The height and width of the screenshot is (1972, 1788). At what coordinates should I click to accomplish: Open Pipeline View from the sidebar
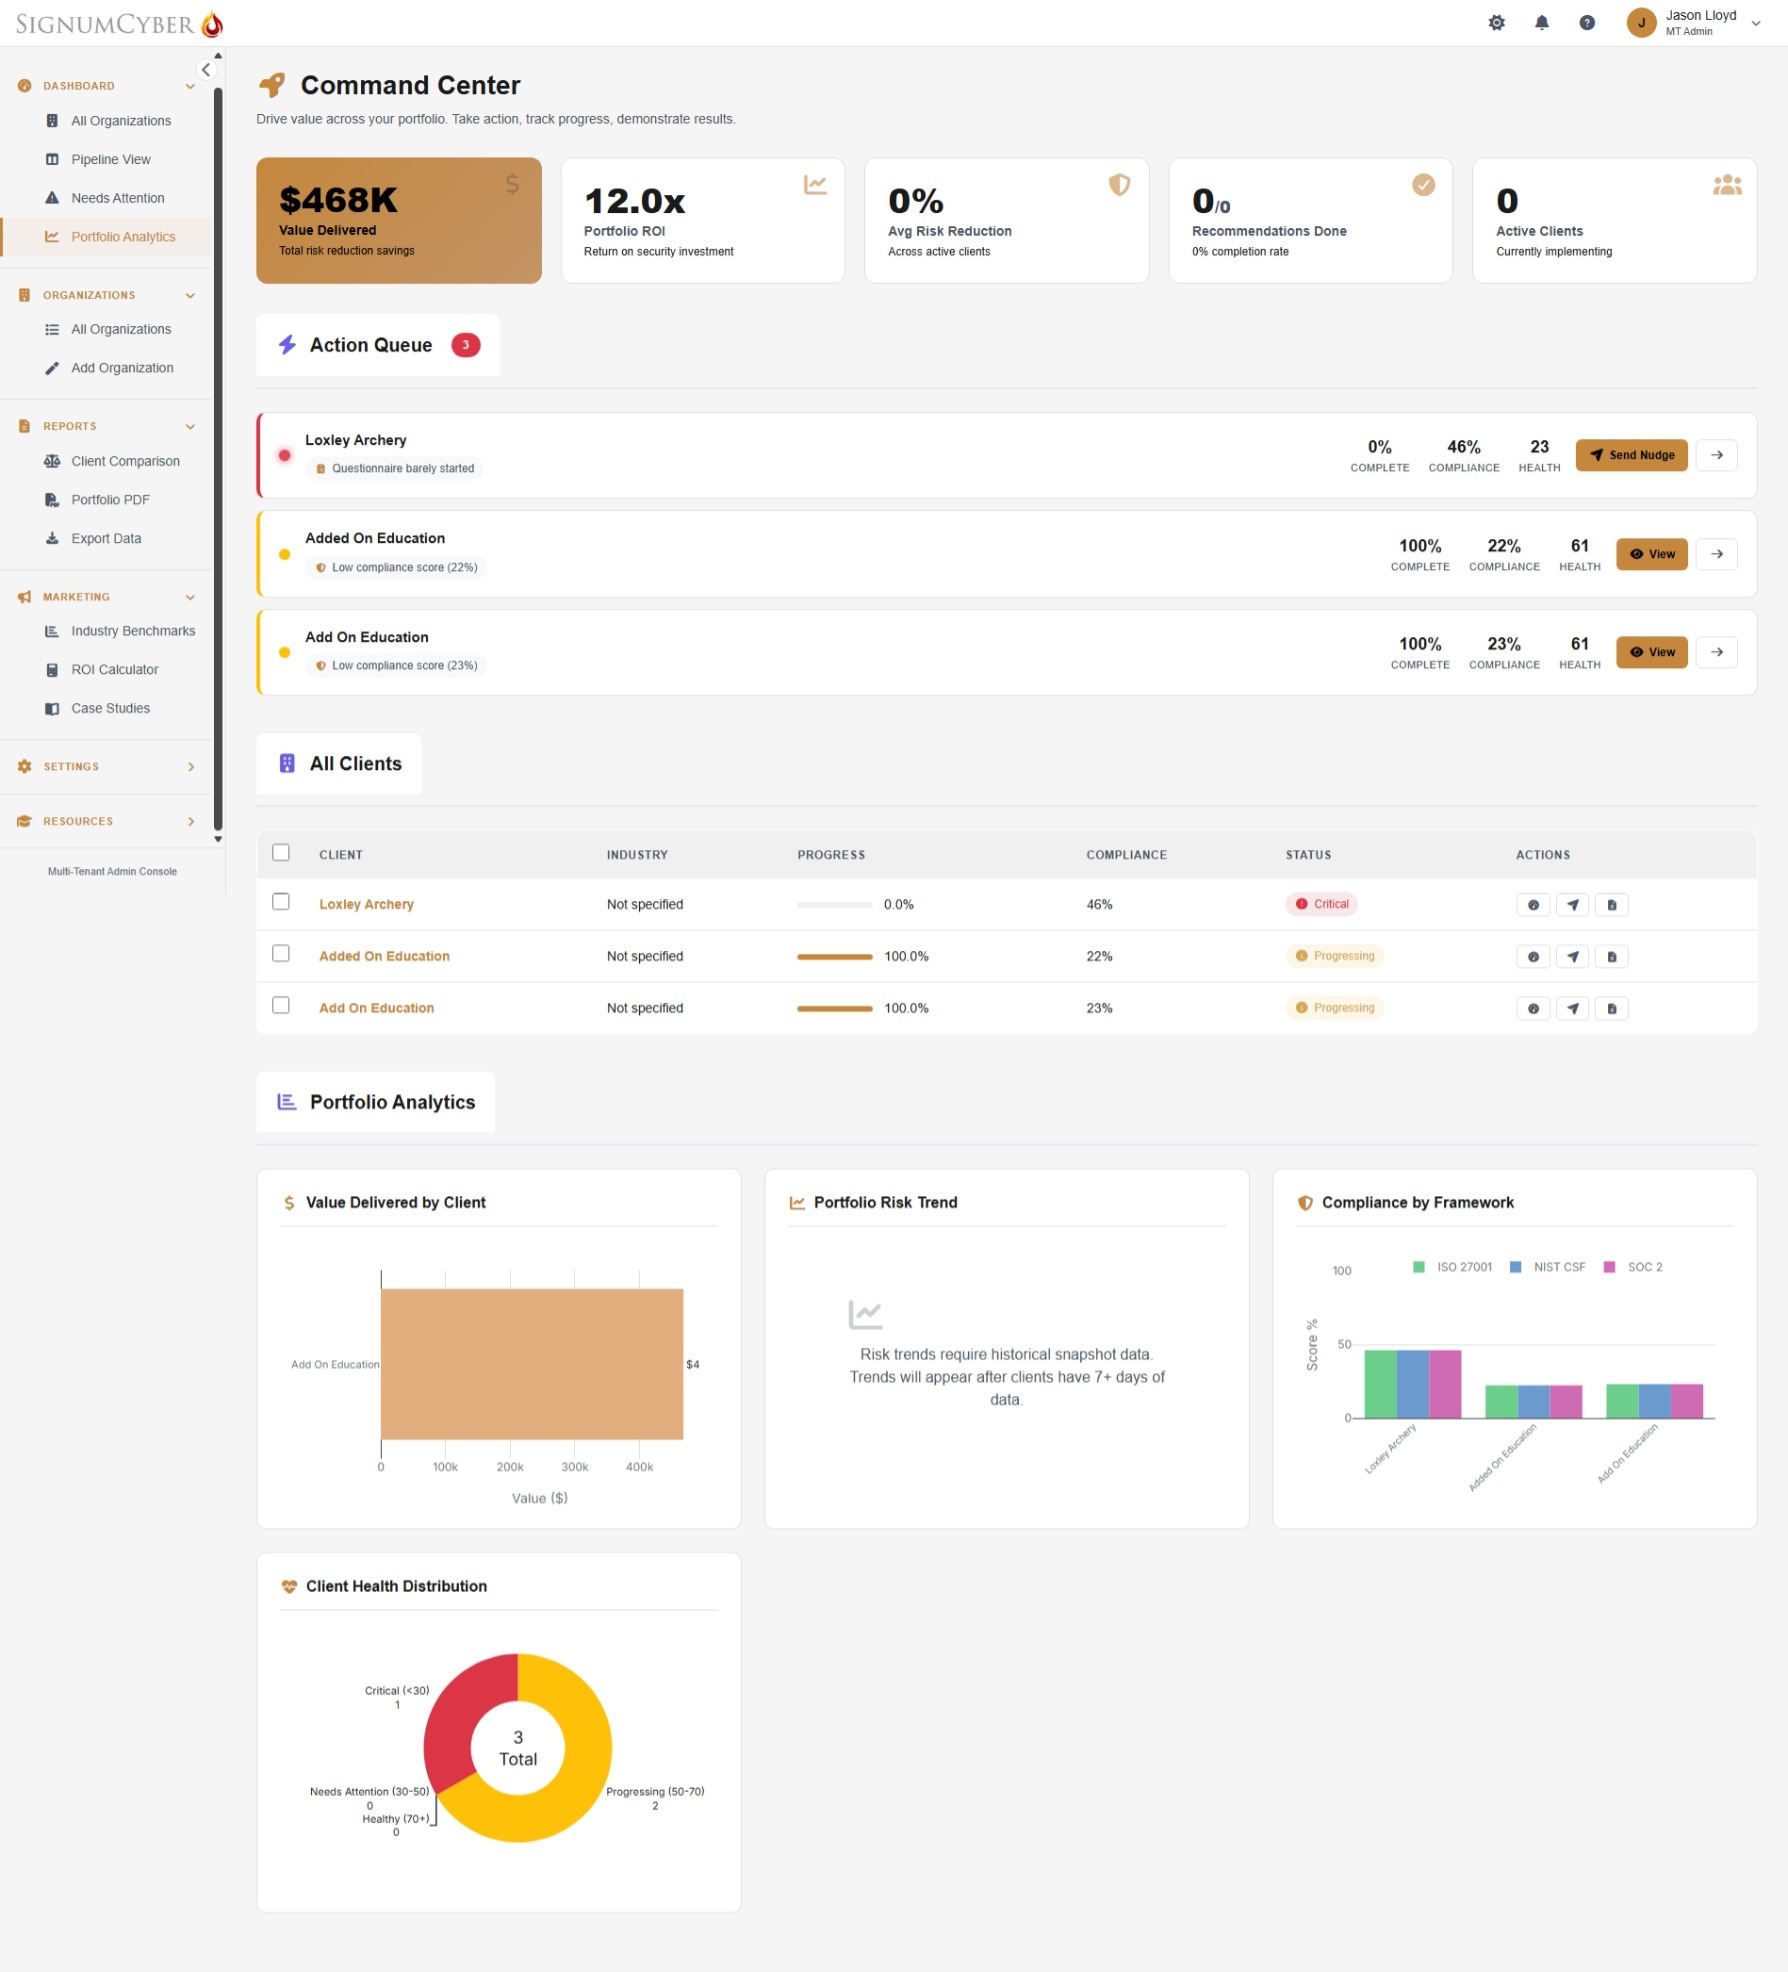click(x=110, y=159)
